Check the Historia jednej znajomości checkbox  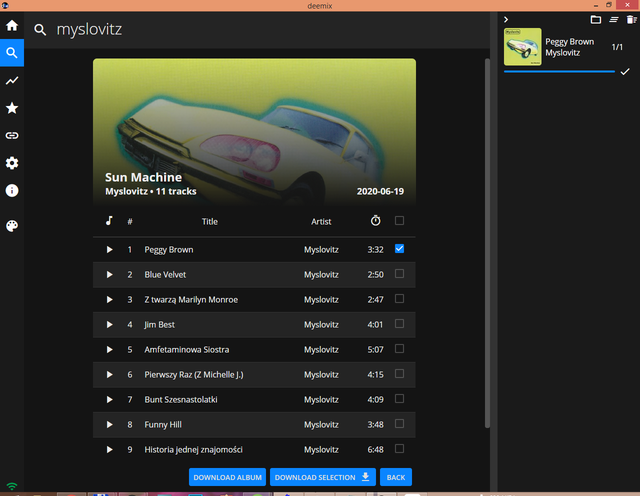coord(399,449)
